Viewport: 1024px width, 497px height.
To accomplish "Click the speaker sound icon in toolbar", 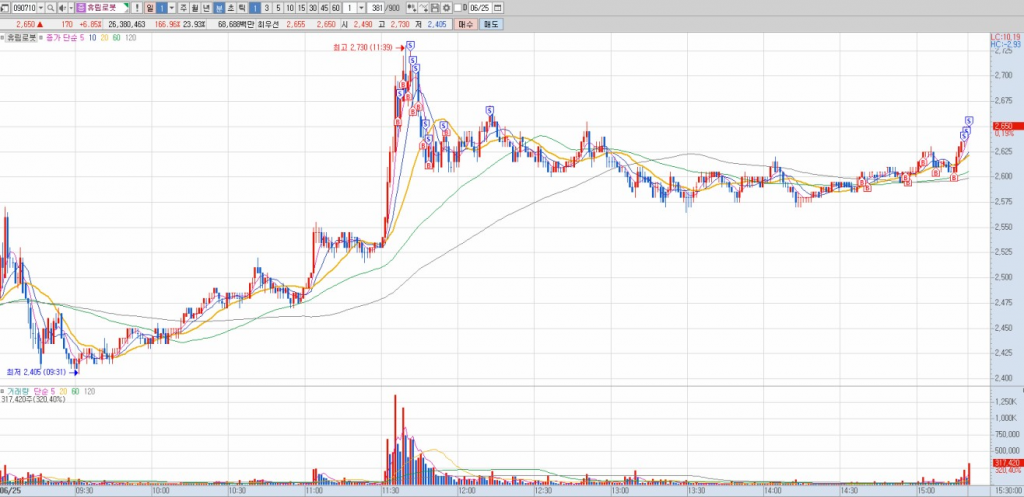I will 59,7.
